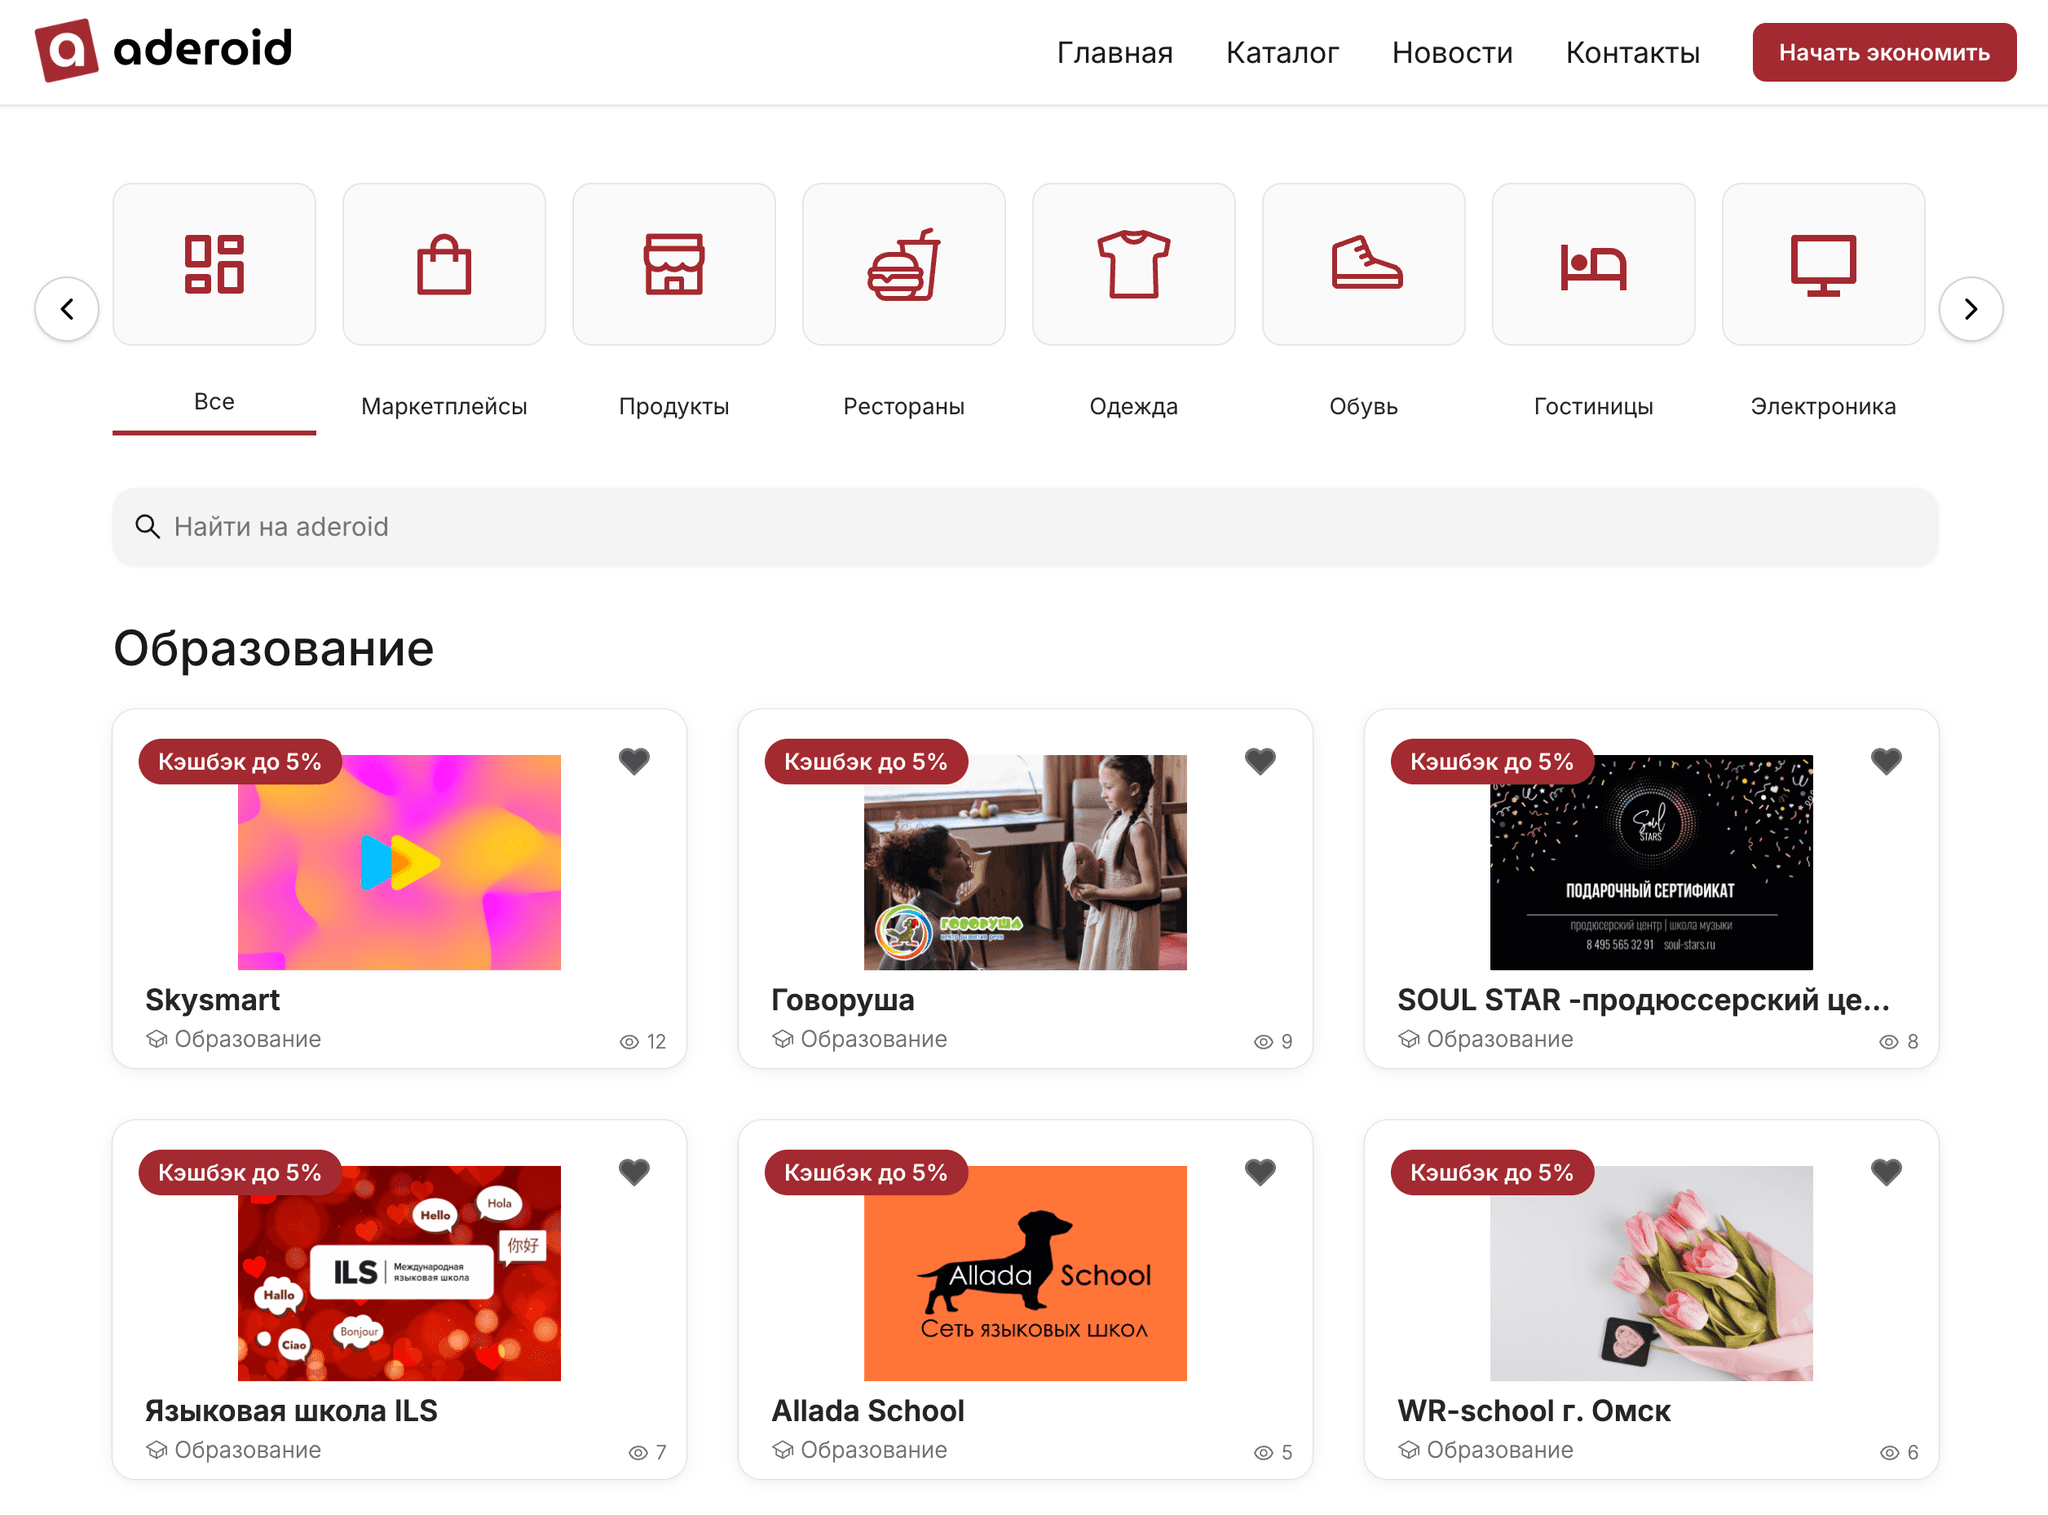The height and width of the screenshot is (1515, 2048).
Task: Open SOUL STAR -продюссерский title
Action: point(1643,999)
